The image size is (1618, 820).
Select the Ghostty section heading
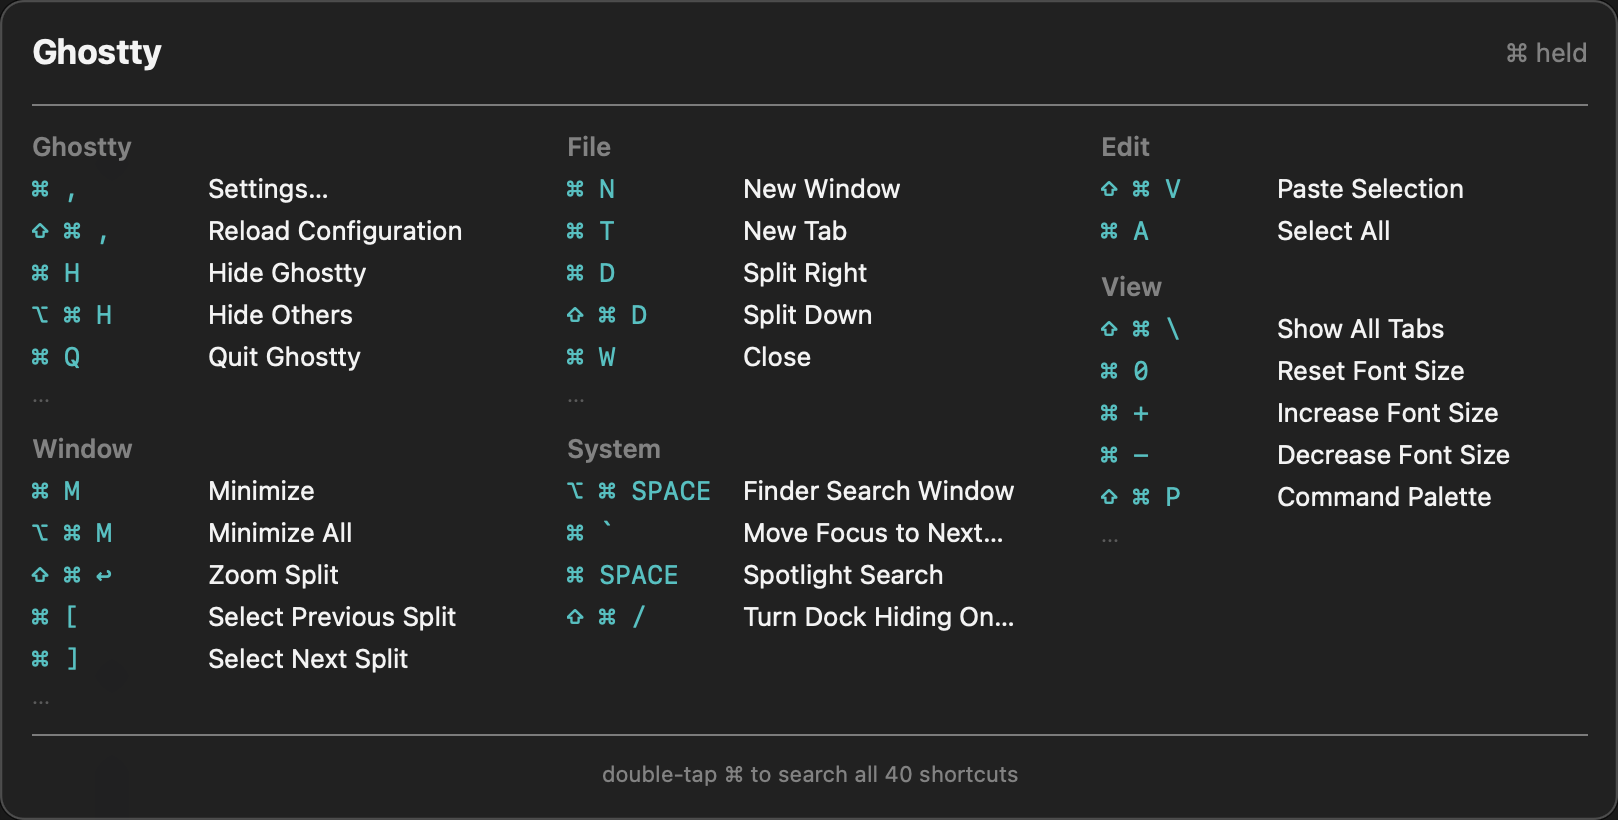(82, 147)
